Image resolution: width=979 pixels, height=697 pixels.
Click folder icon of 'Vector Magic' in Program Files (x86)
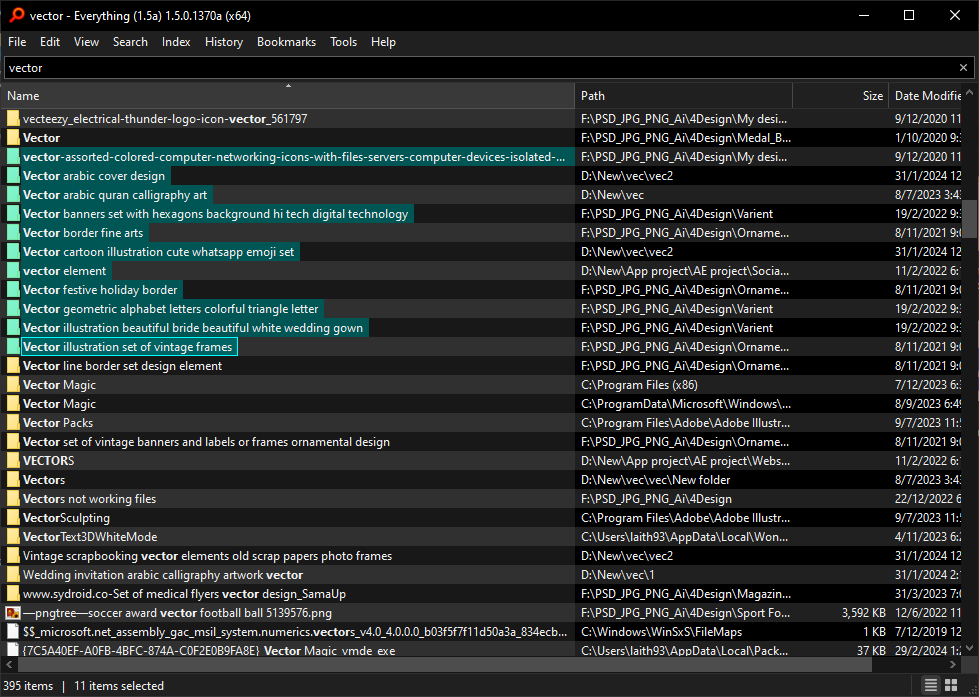[13, 385]
